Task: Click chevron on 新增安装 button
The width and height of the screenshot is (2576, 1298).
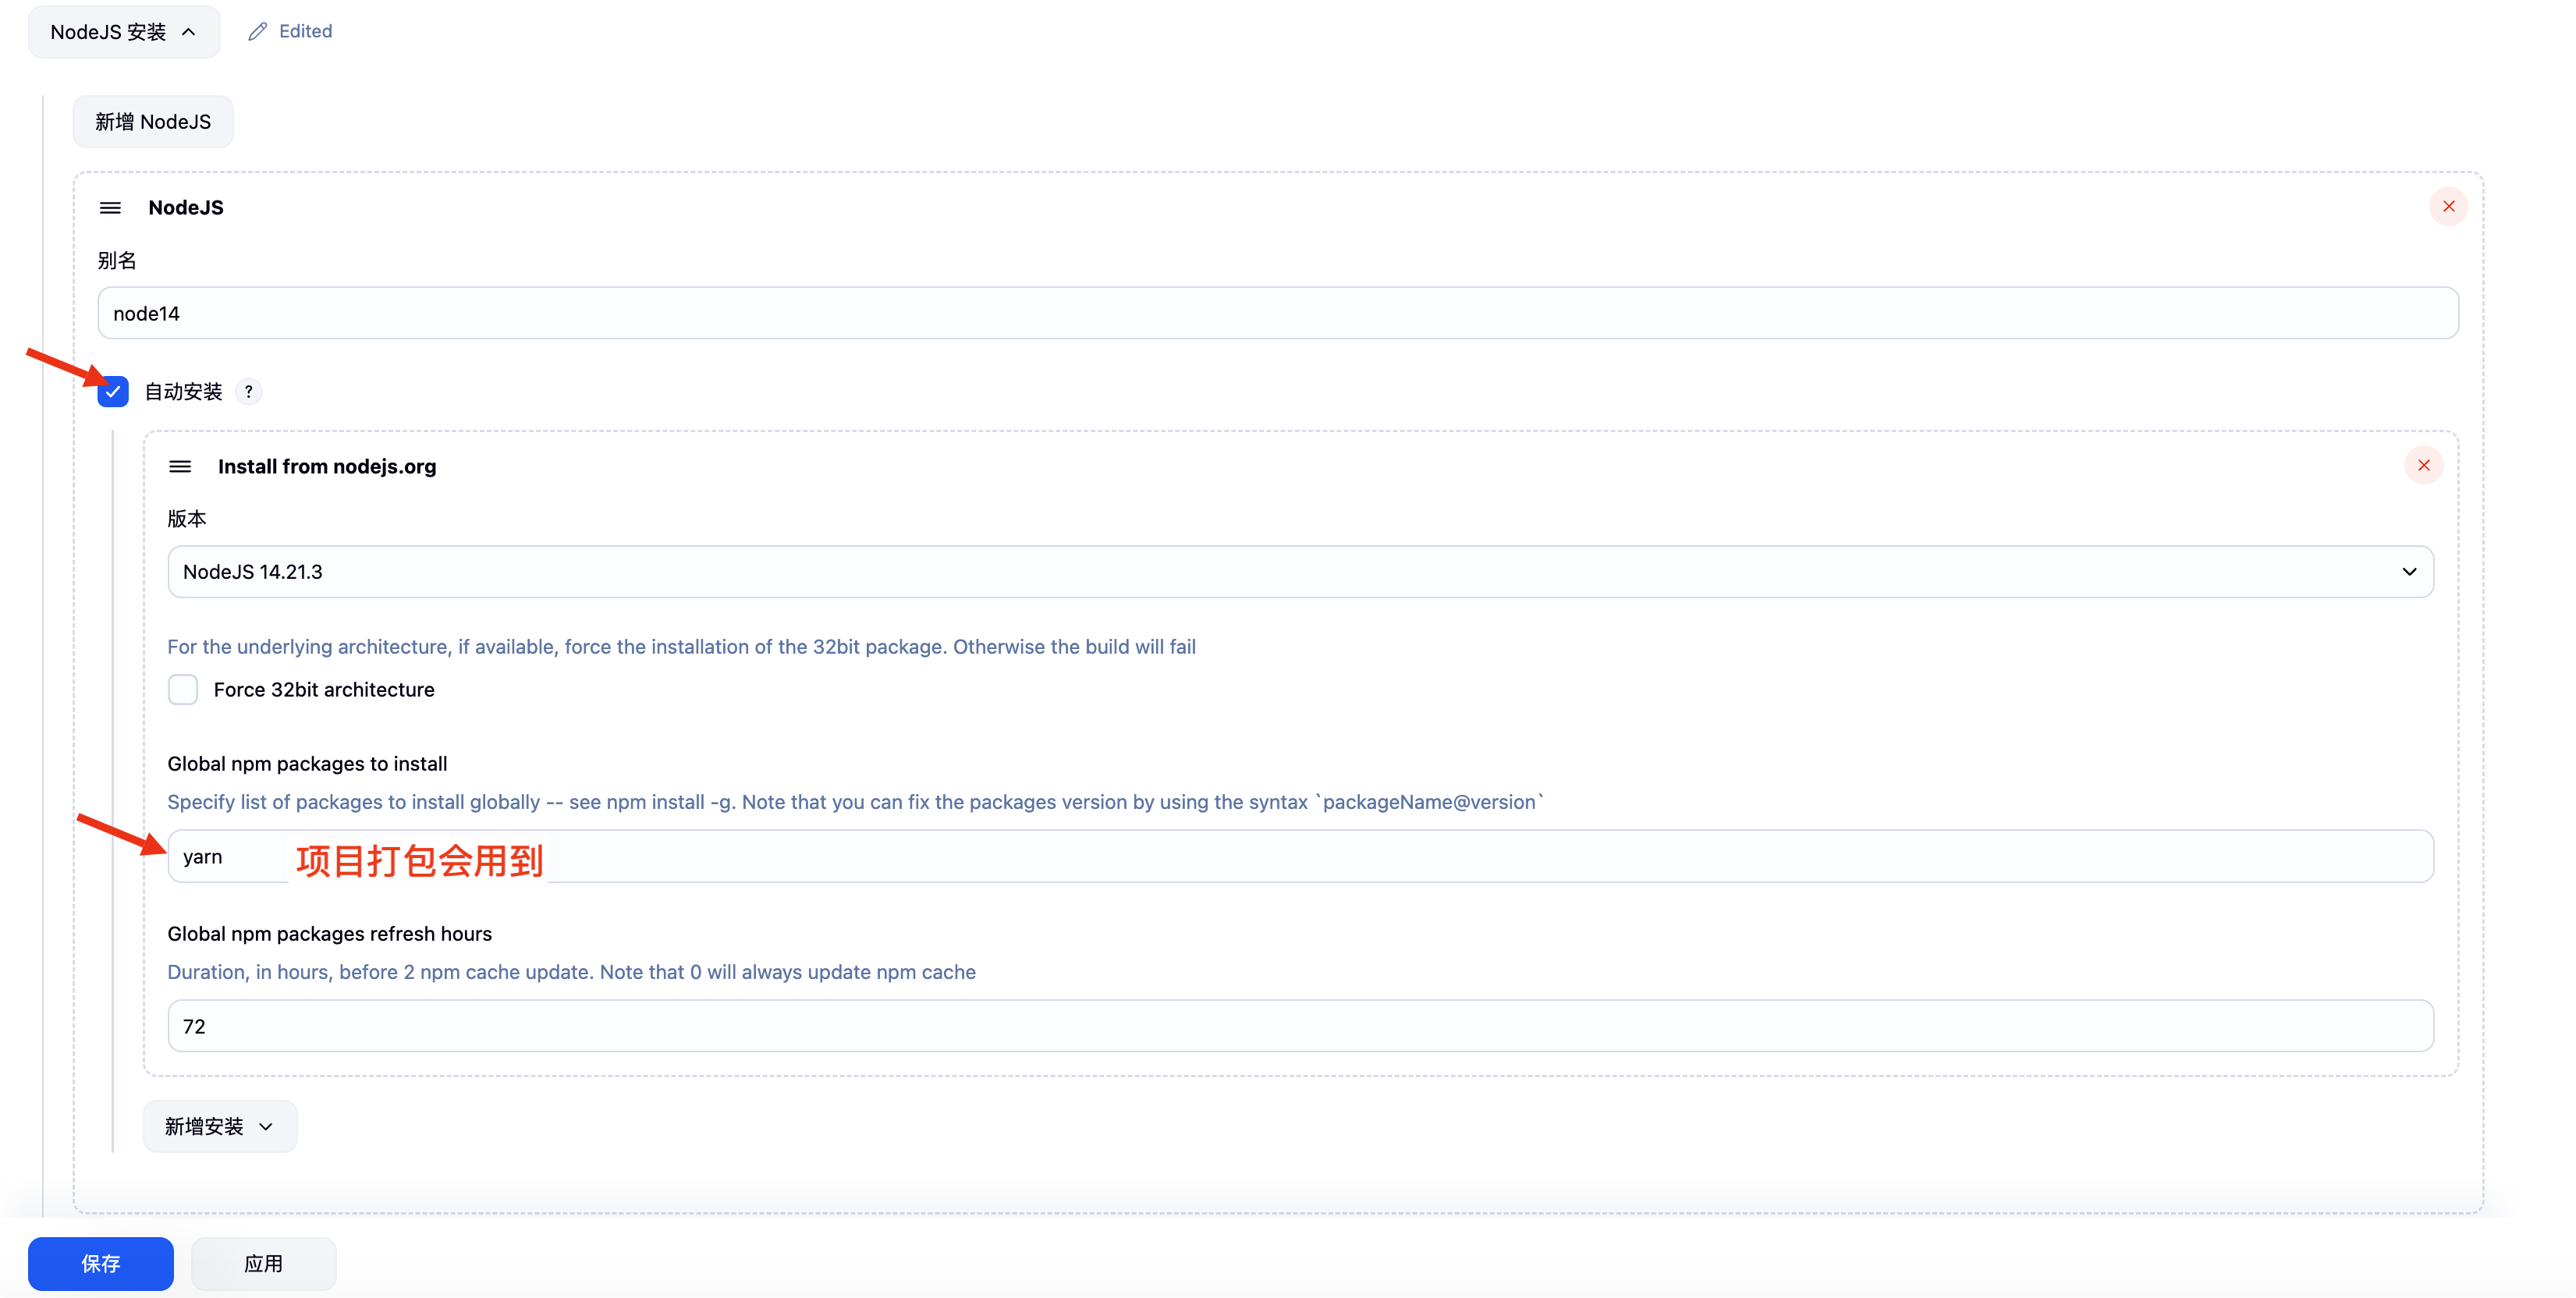Action: tap(266, 1126)
